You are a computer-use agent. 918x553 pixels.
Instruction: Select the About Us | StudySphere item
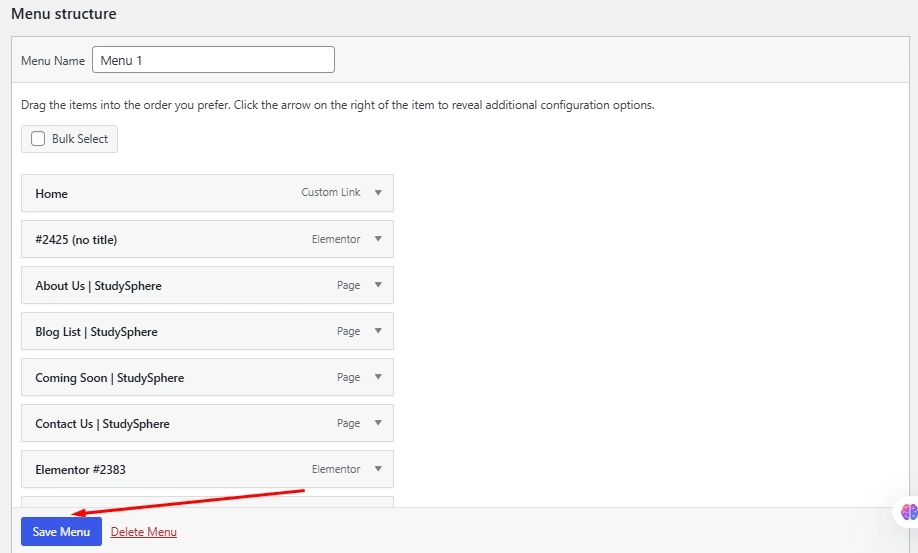coord(207,285)
